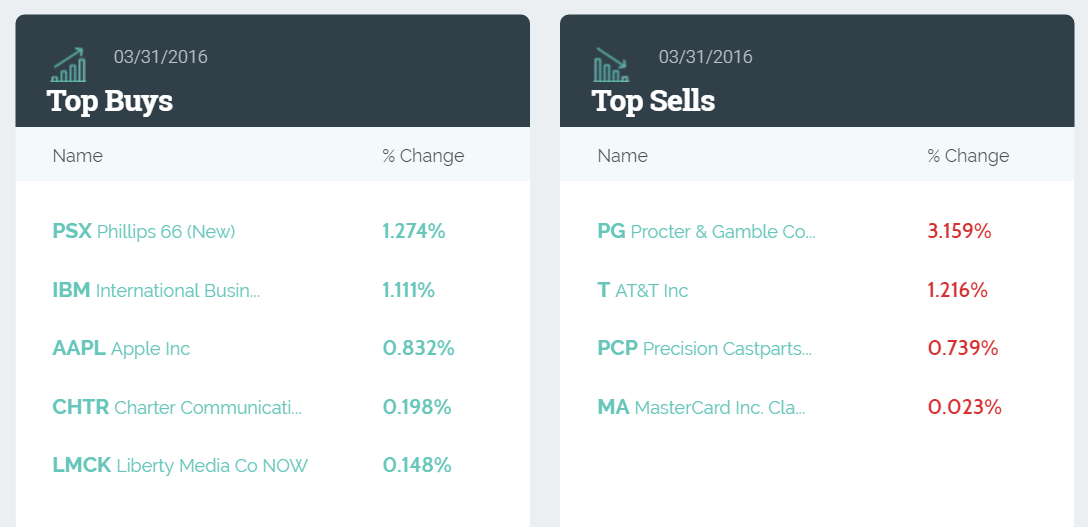Image resolution: width=1088 pixels, height=527 pixels.
Task: Open PCP Precision Castparts entry
Action: click(704, 348)
